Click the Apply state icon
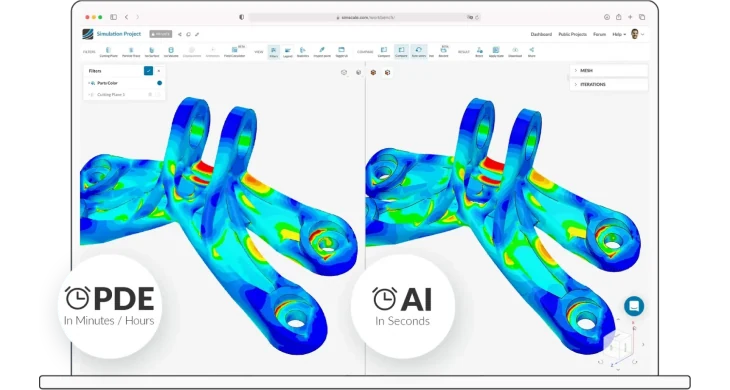The height and width of the screenshot is (390, 730). (496, 52)
